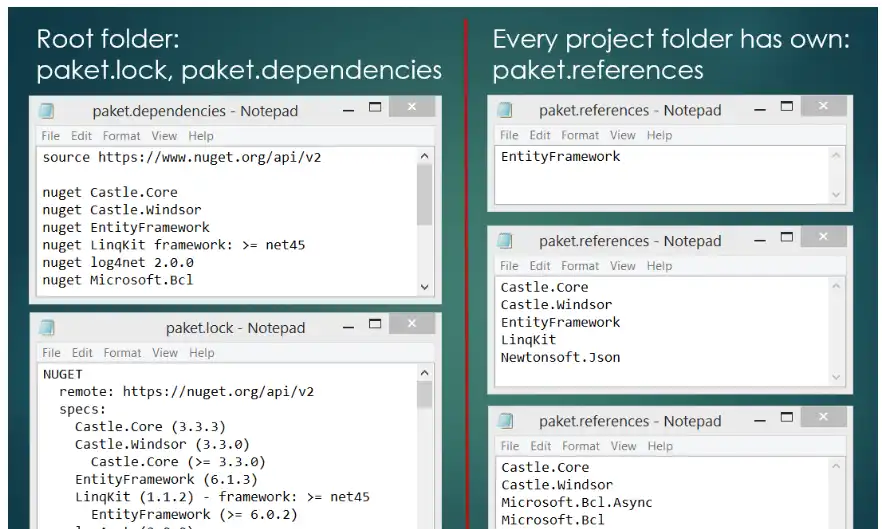Click 'Castle.Core (>= 3.3.0)' in paket.lock
882x529 pixels.
point(178,461)
